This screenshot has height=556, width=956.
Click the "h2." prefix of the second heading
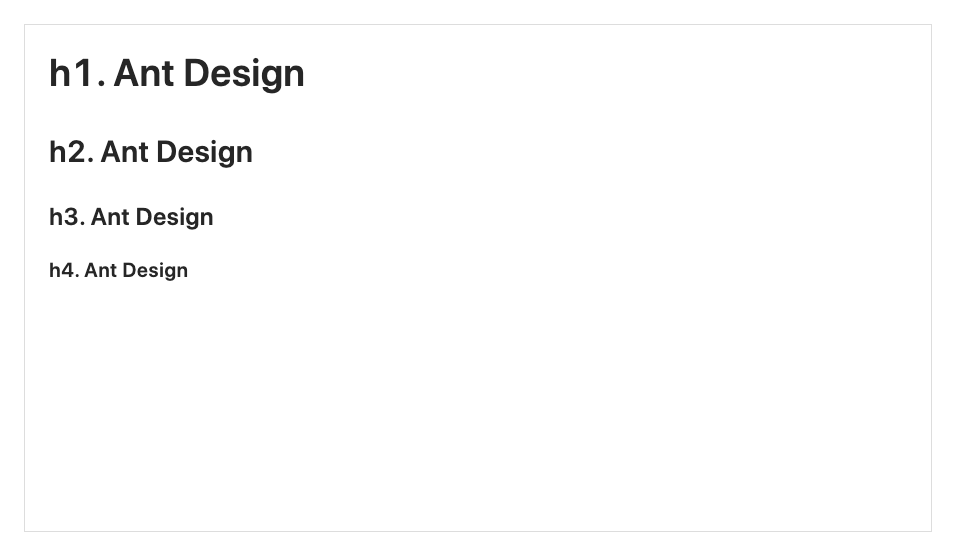point(71,152)
